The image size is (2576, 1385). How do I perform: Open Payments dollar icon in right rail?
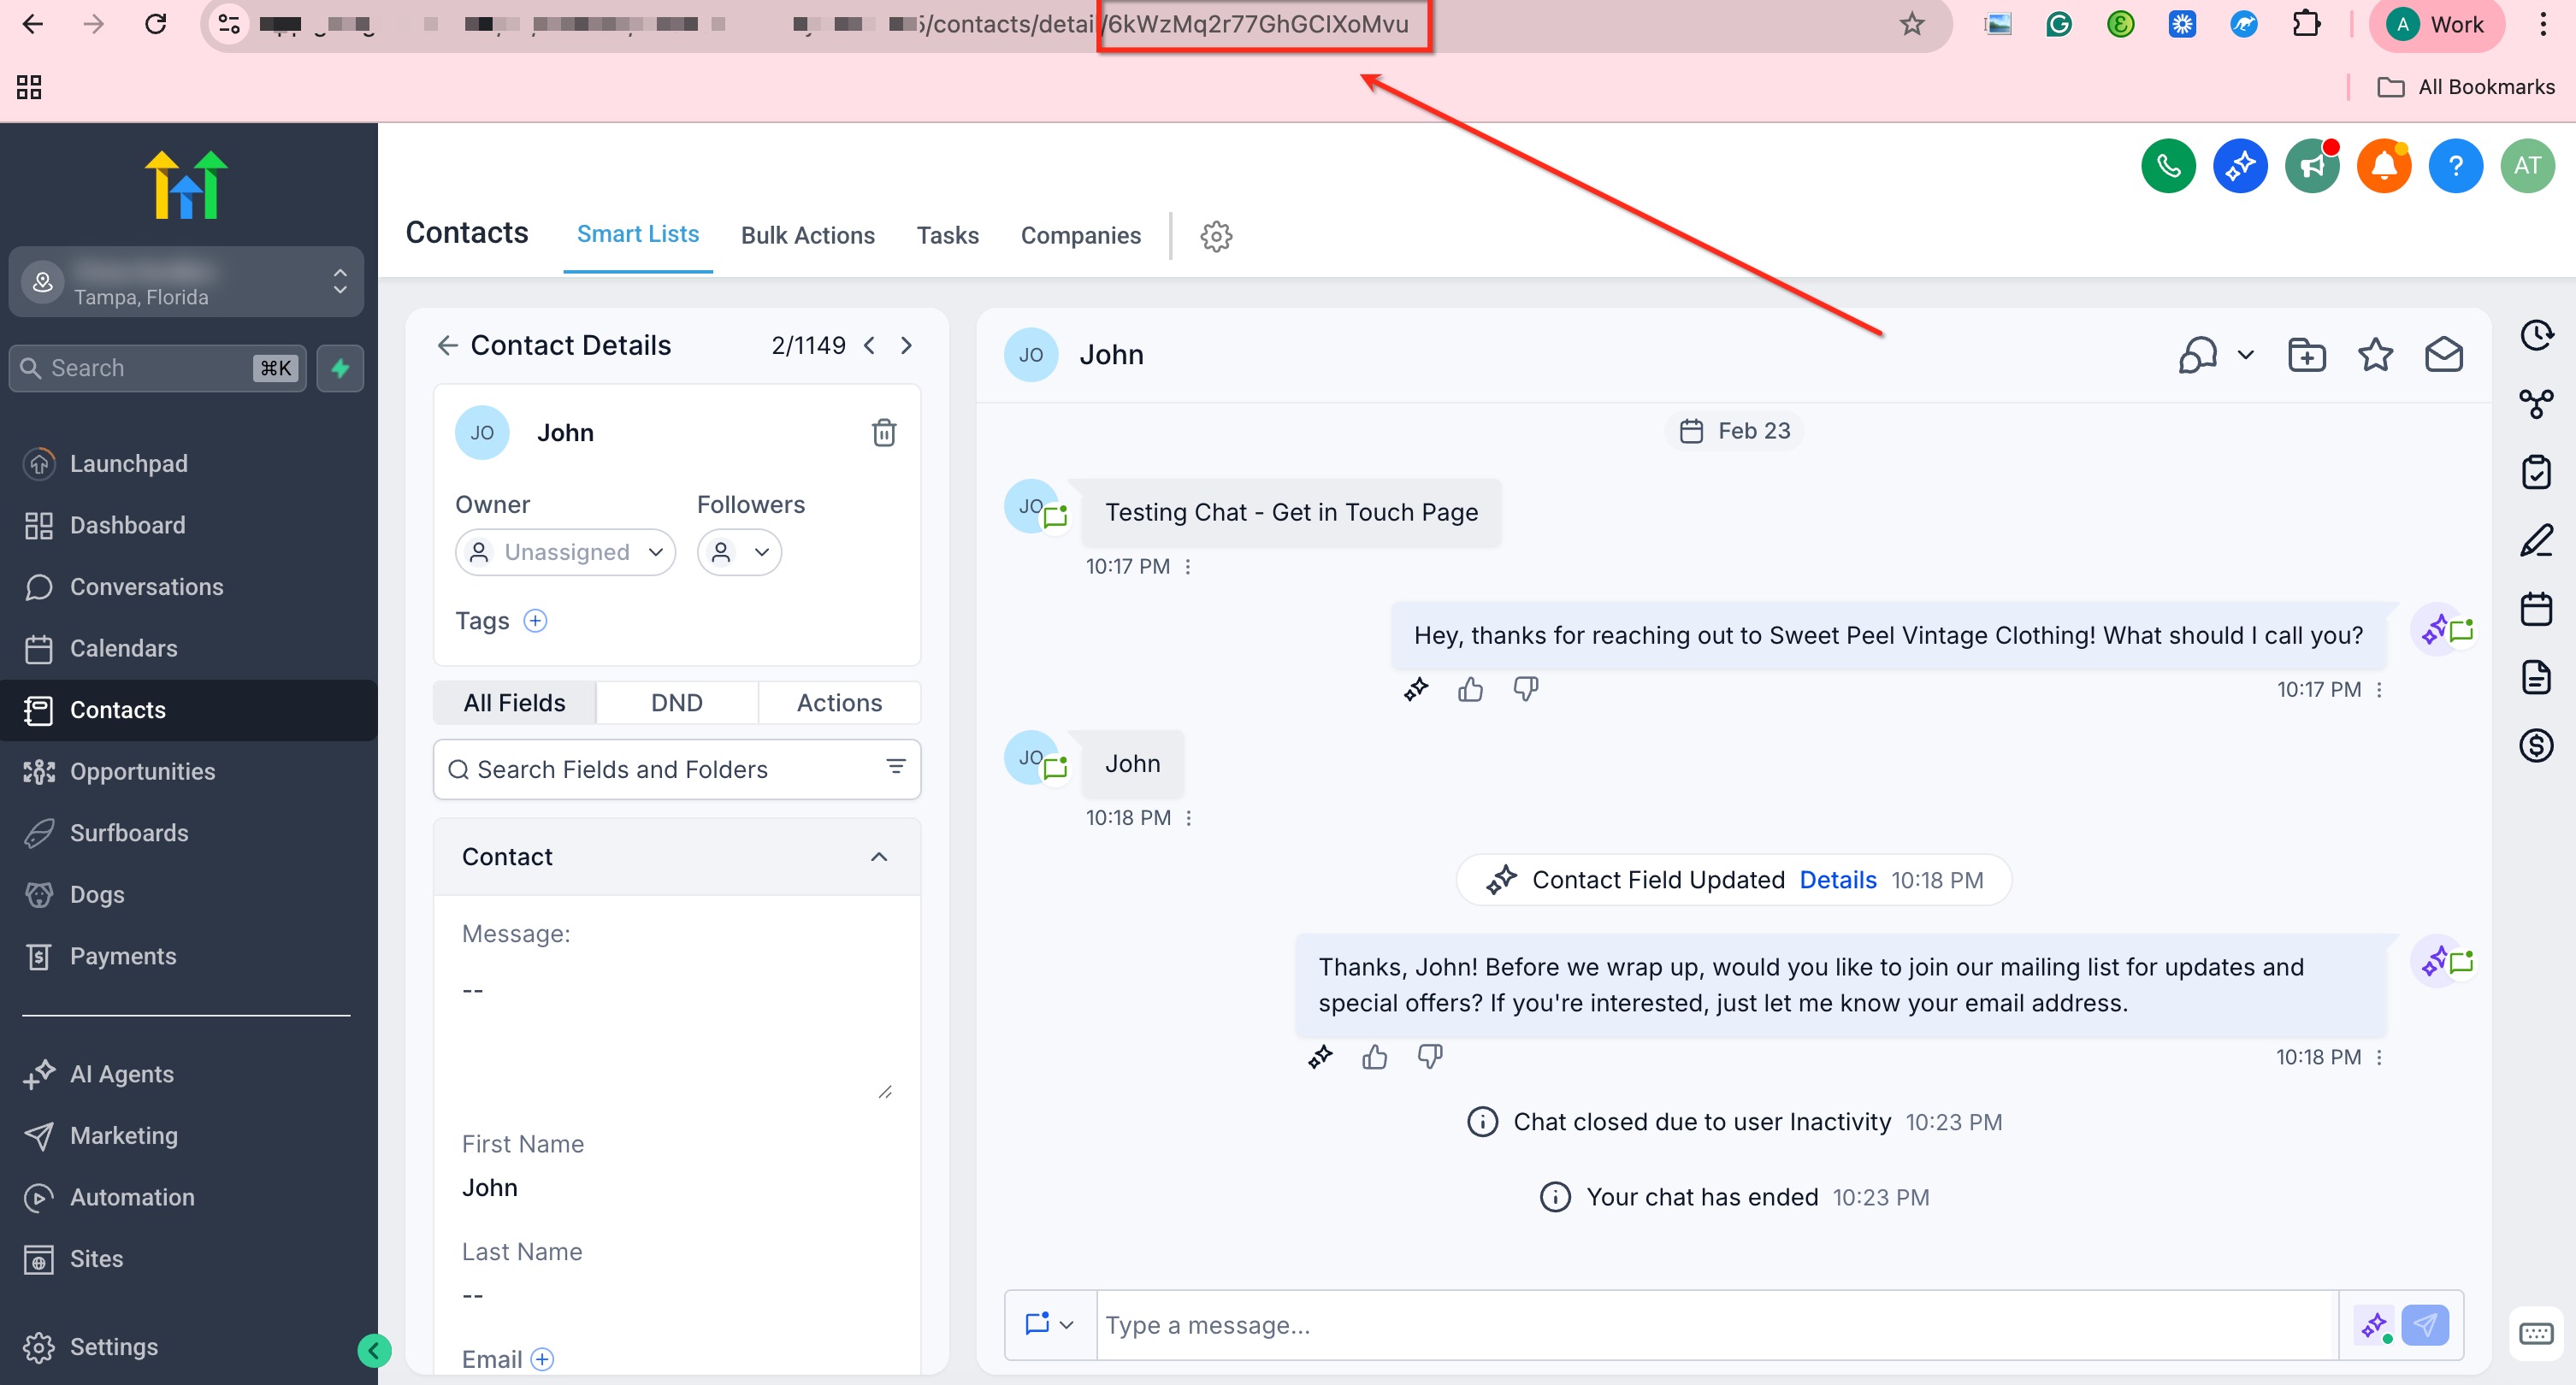coord(2535,745)
